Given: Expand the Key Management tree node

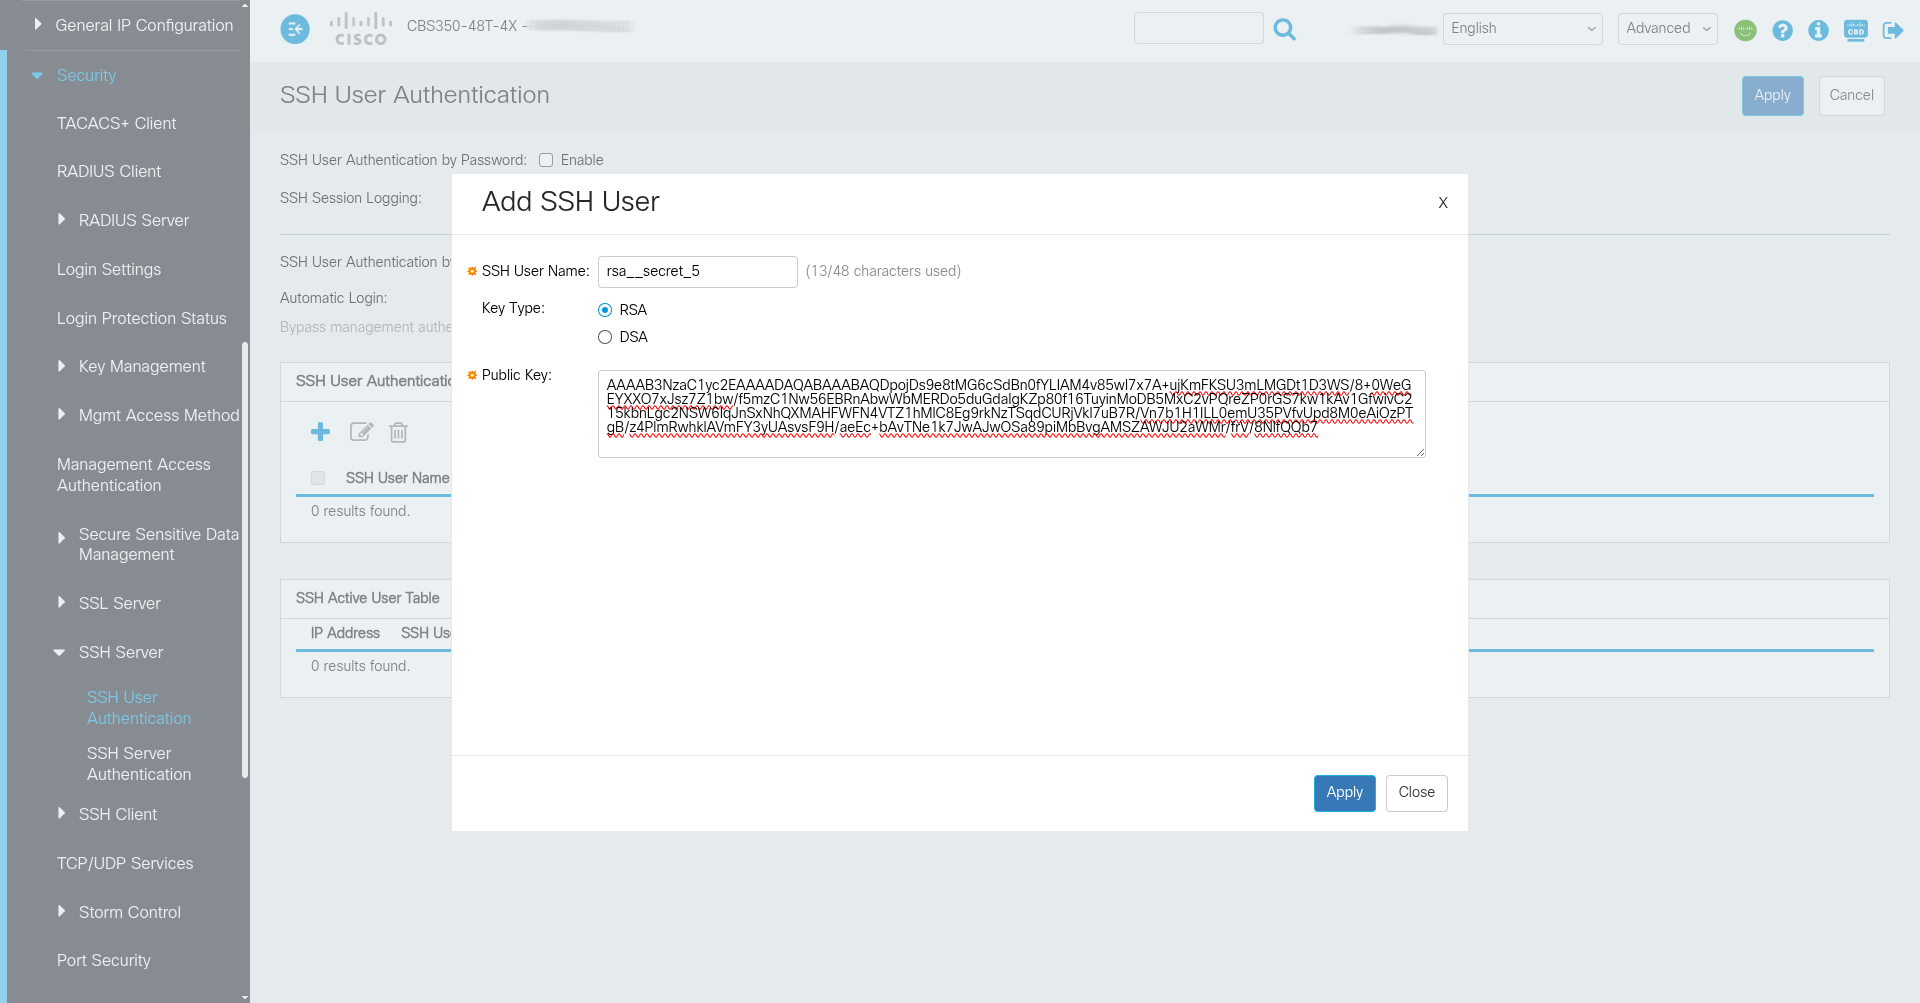Looking at the screenshot, I should point(62,366).
